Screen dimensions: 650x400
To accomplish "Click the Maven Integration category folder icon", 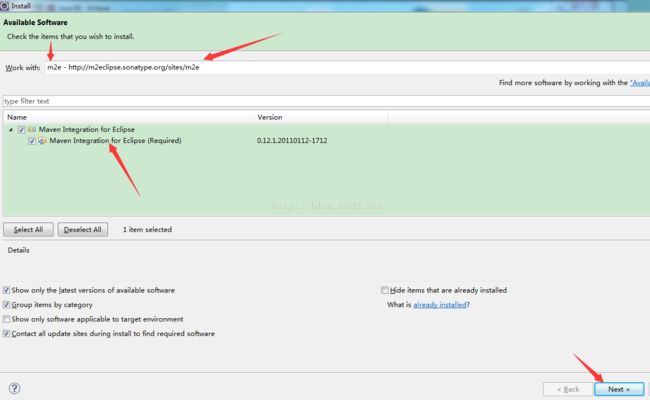I will pyautogui.click(x=32, y=129).
